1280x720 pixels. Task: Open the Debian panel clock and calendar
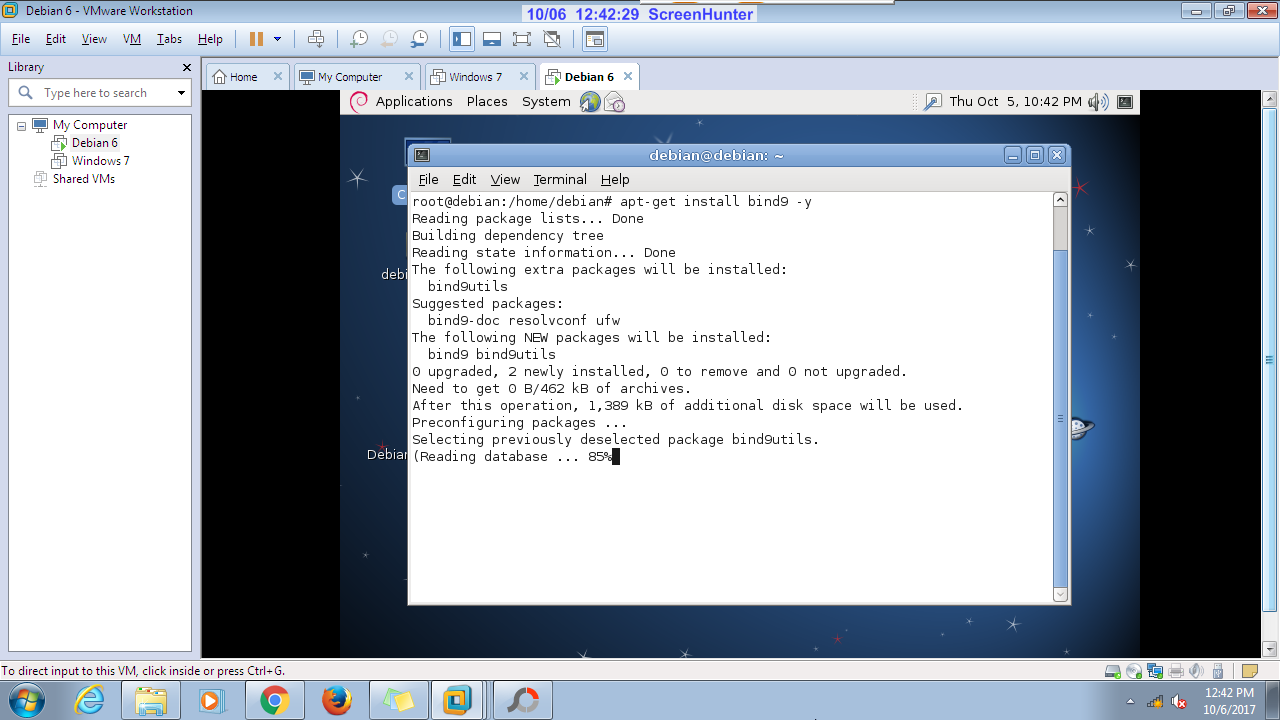(x=1015, y=102)
